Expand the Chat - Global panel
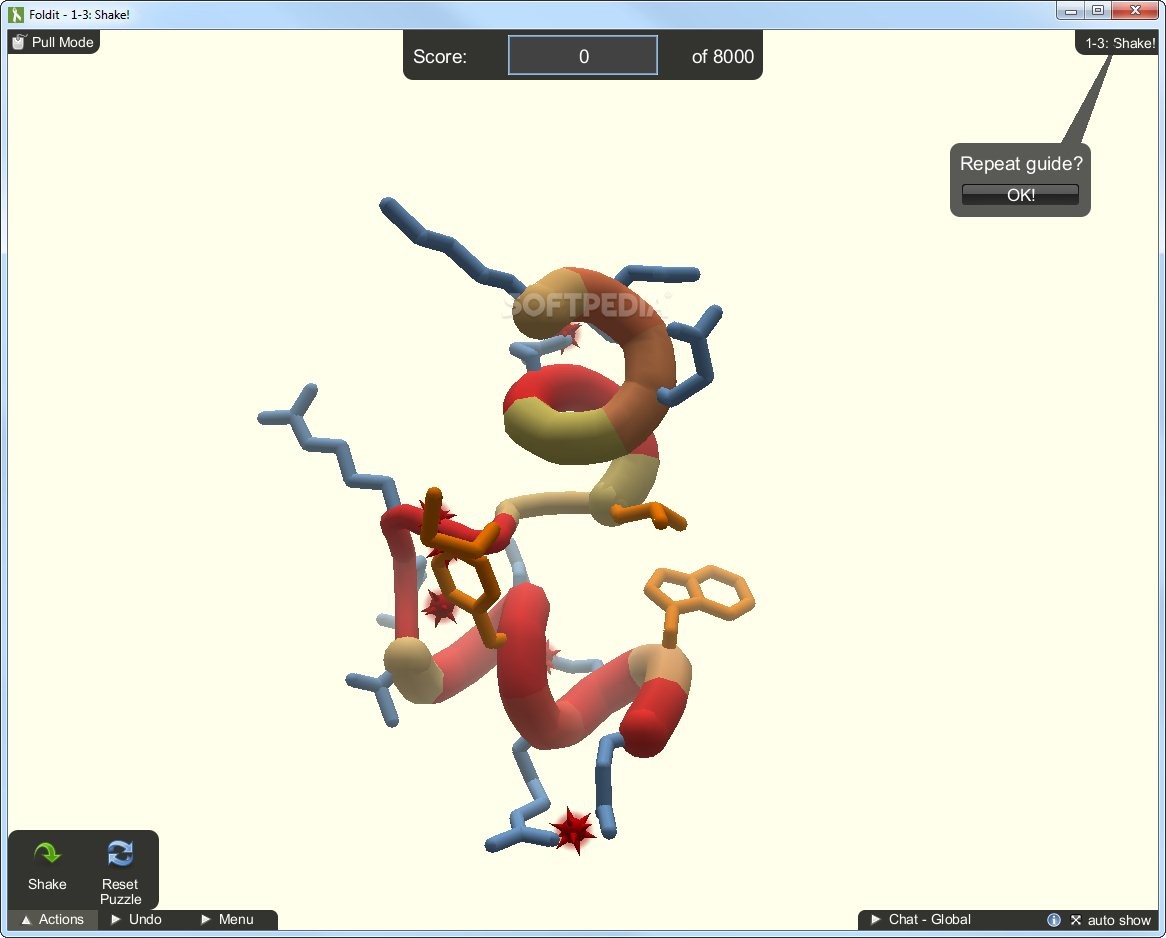1166x938 pixels. tap(921, 919)
